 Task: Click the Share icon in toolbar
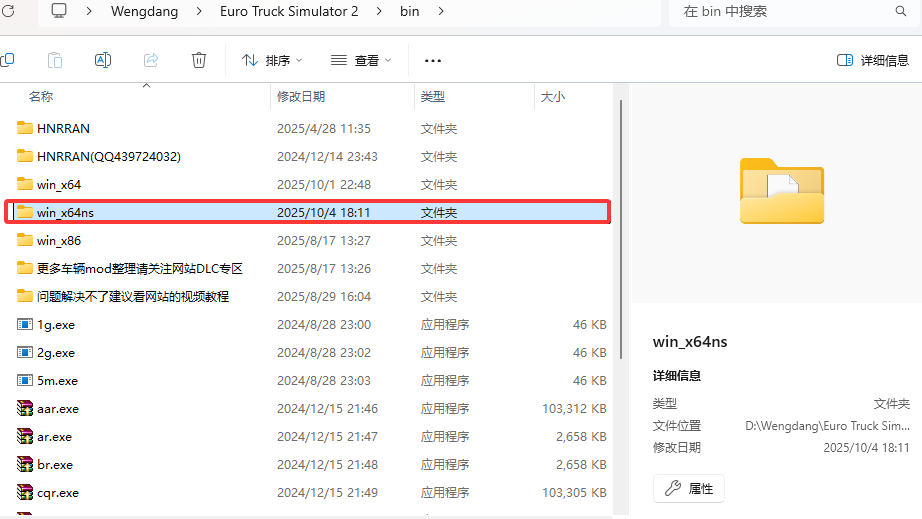(151, 60)
